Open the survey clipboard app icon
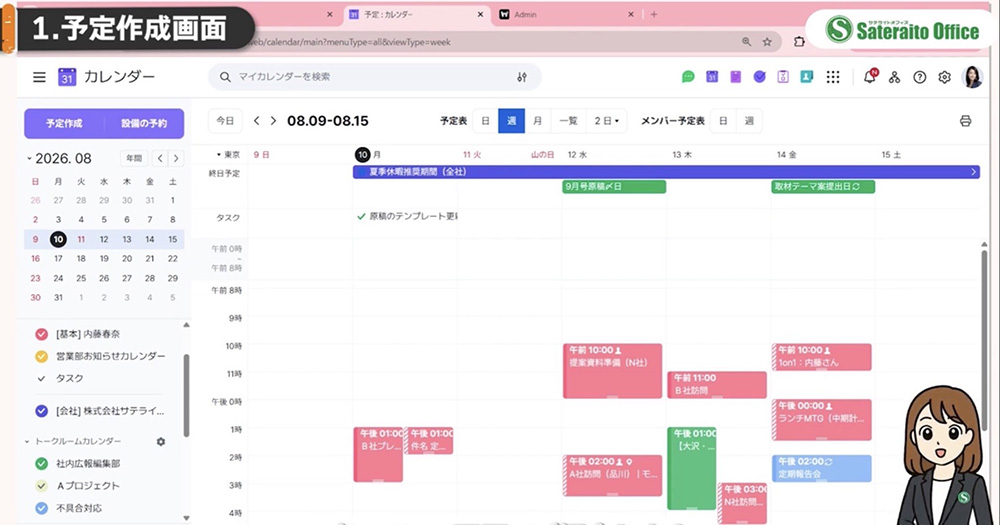The width and height of the screenshot is (1000, 525). [x=783, y=77]
